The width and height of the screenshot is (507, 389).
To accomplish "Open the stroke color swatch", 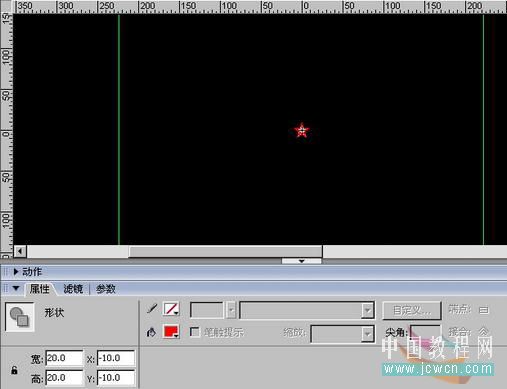I will click(x=171, y=309).
